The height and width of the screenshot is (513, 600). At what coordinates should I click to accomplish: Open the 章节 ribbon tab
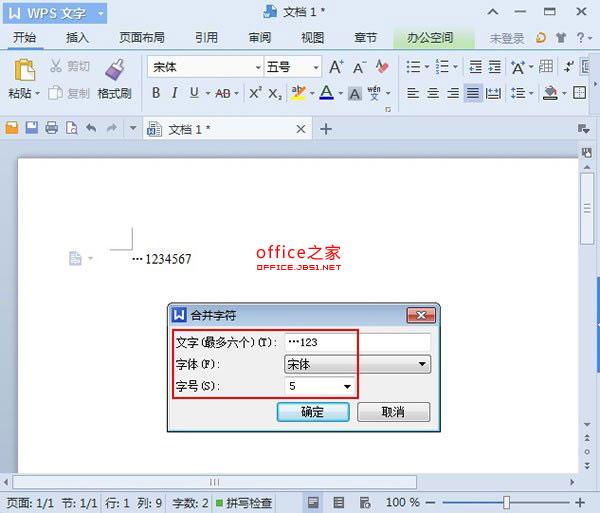[365, 38]
